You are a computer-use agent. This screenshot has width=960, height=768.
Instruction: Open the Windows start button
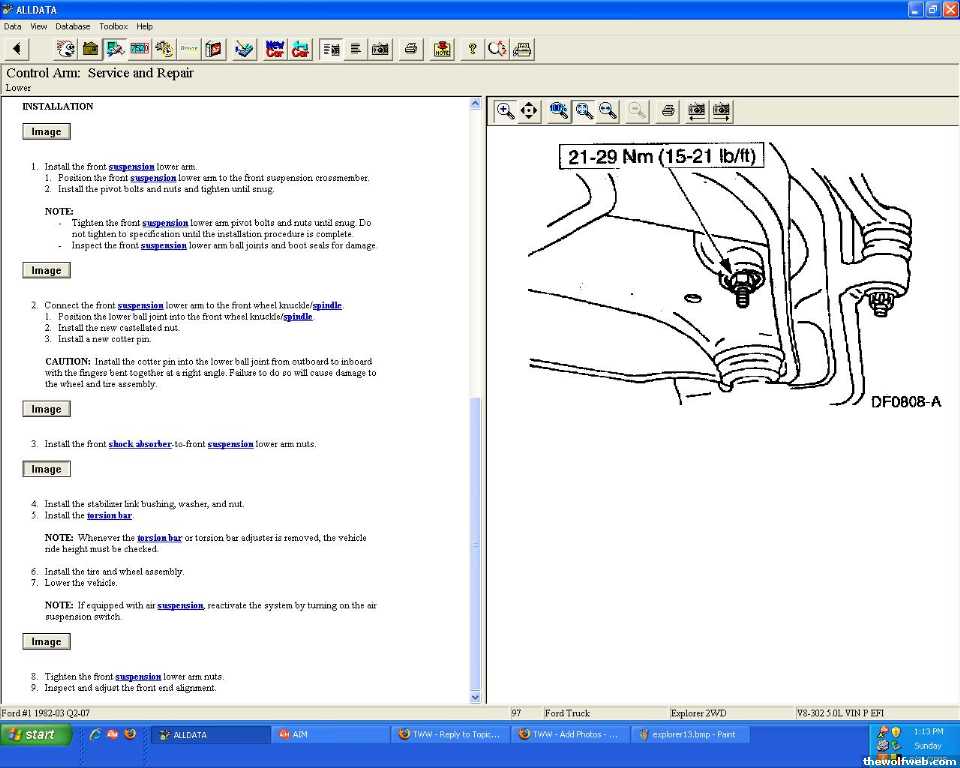point(36,734)
